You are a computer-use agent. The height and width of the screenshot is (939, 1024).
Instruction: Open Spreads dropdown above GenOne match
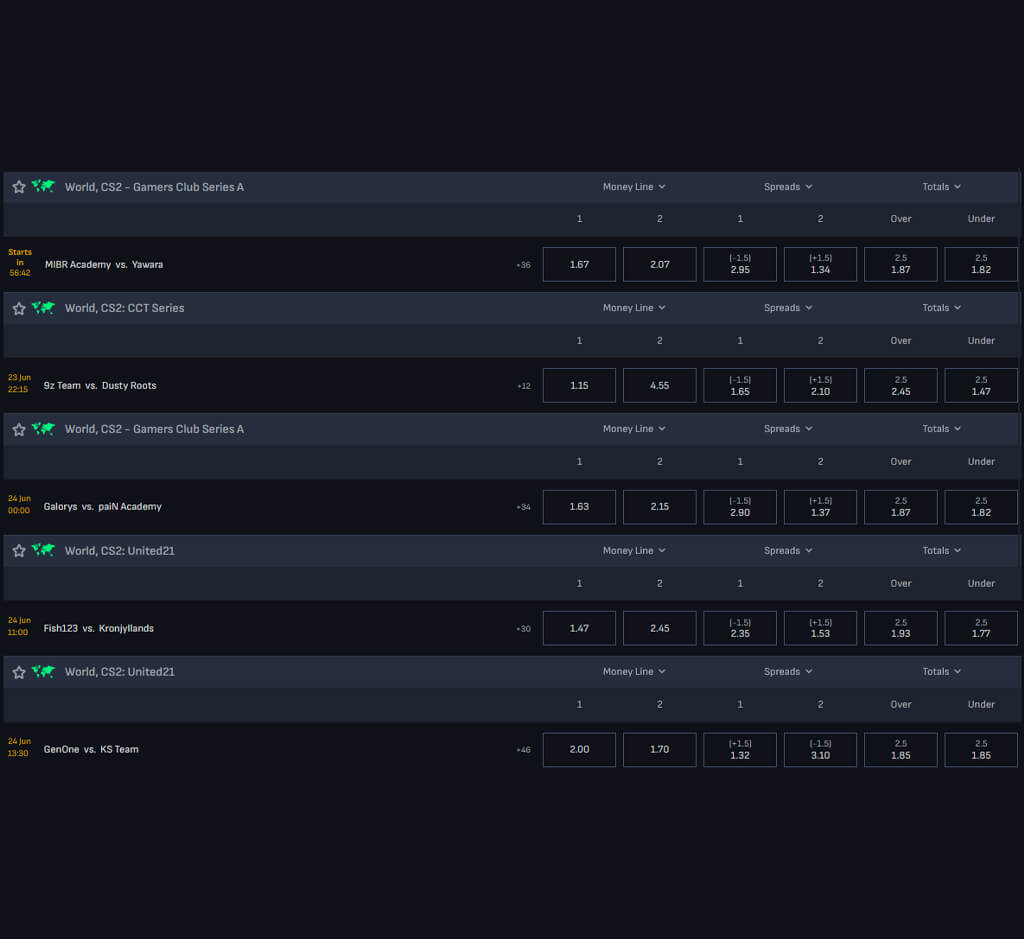pyautogui.click(x=788, y=671)
